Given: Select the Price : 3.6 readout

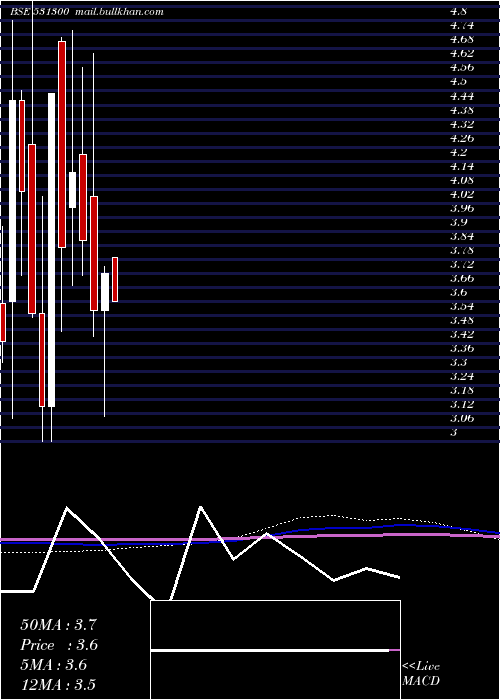Looking at the screenshot, I should click(59, 645).
